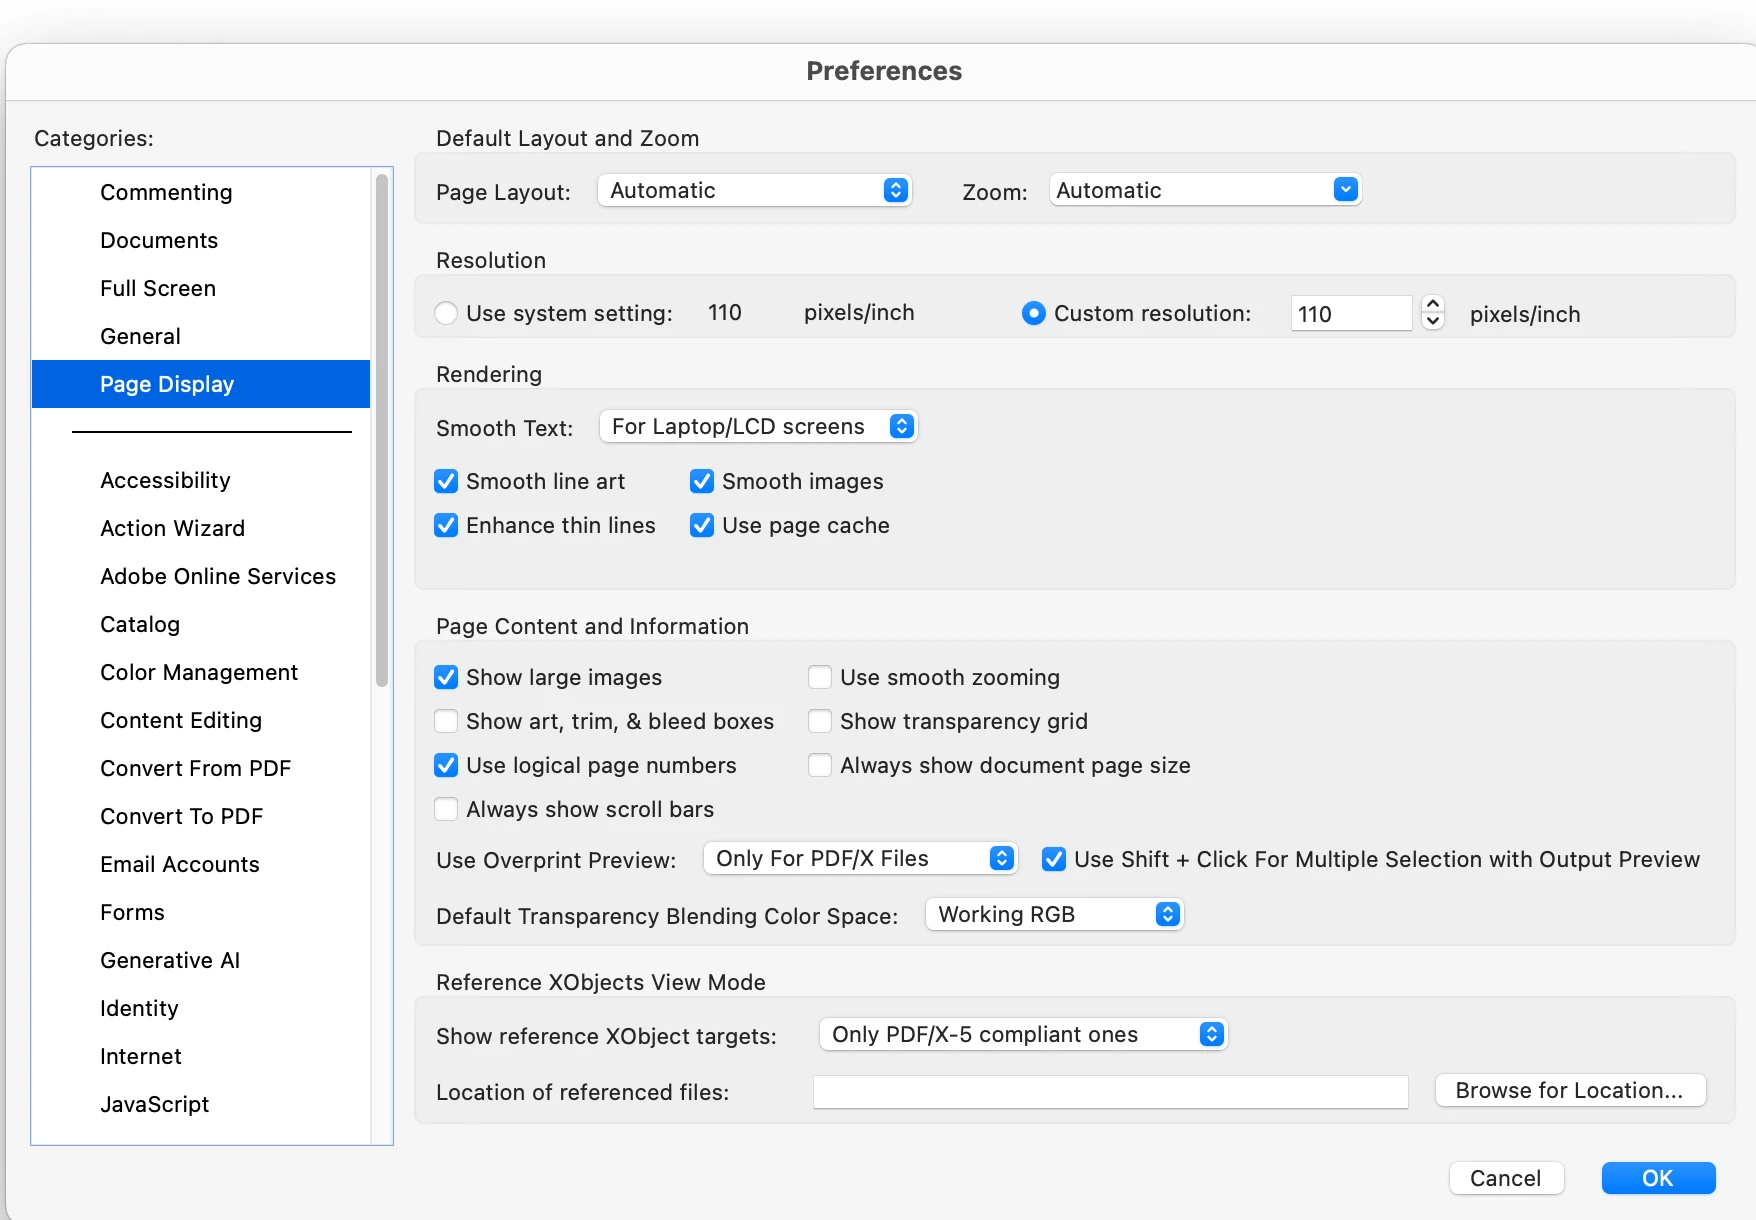
Task: Expand the Zoom dropdown menu
Action: 1205,190
